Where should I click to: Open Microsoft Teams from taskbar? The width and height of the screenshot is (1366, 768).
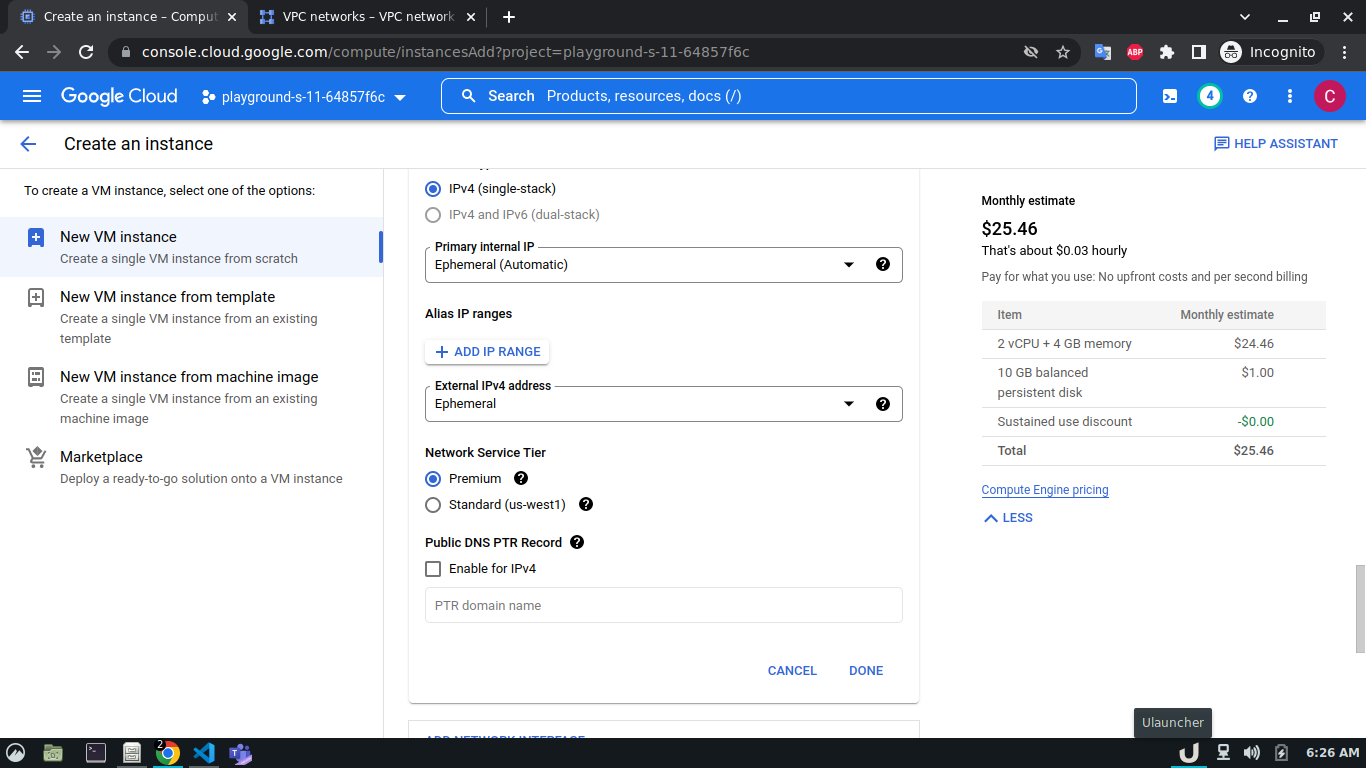coord(240,753)
